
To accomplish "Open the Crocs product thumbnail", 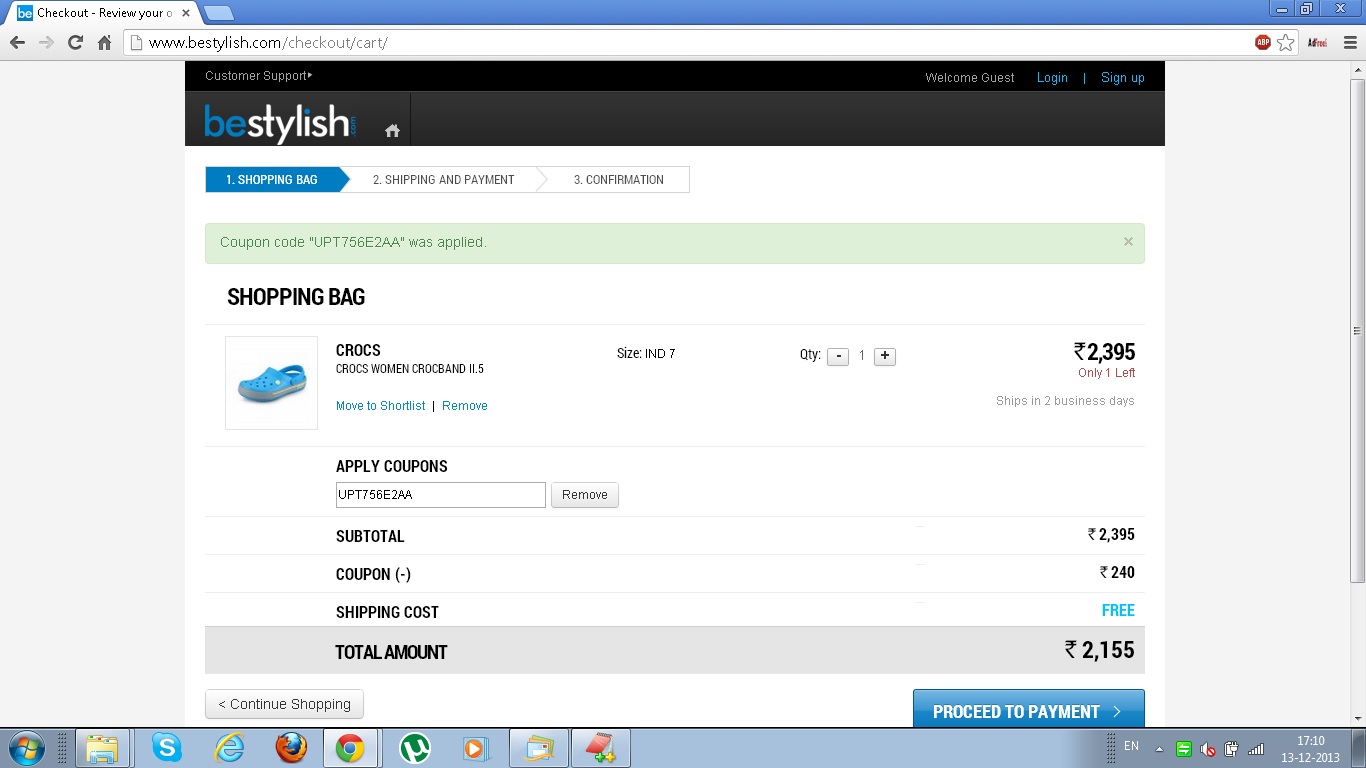I will (271, 383).
